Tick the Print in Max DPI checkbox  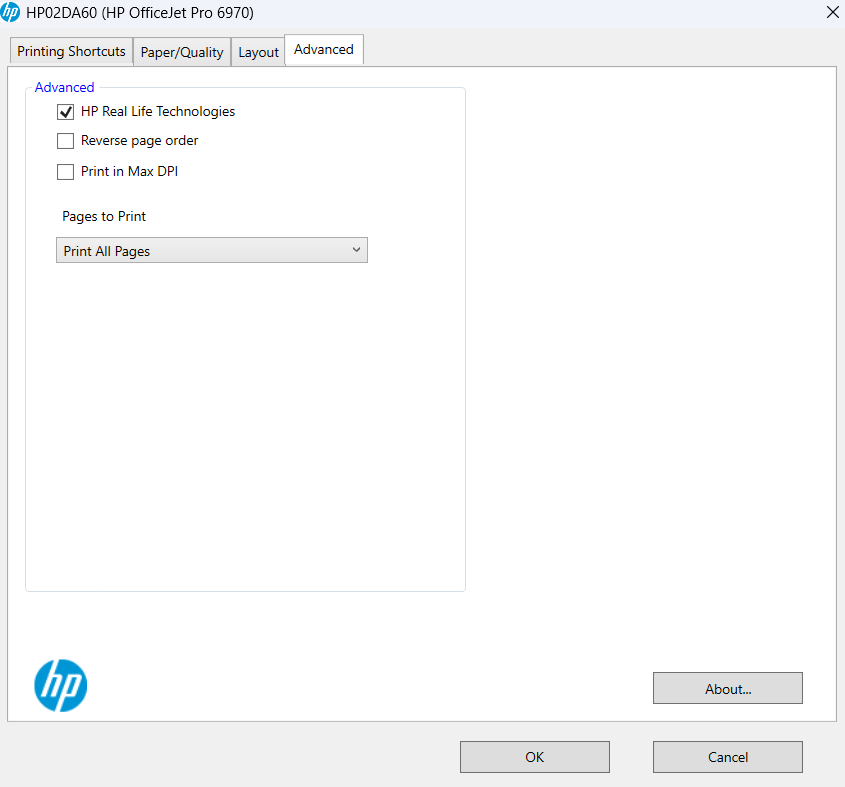pyautogui.click(x=66, y=172)
